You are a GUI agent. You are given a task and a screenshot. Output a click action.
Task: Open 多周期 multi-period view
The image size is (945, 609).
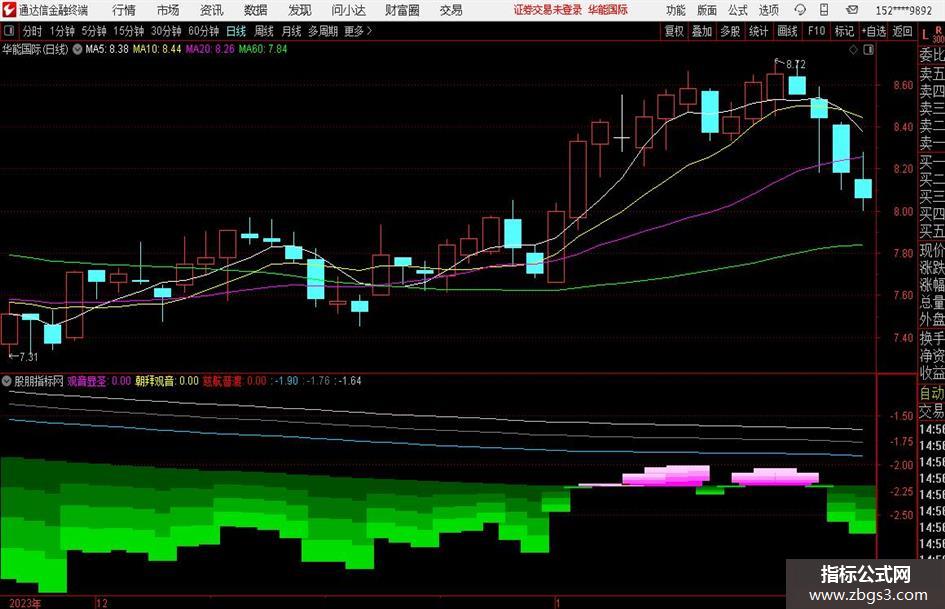pos(323,31)
